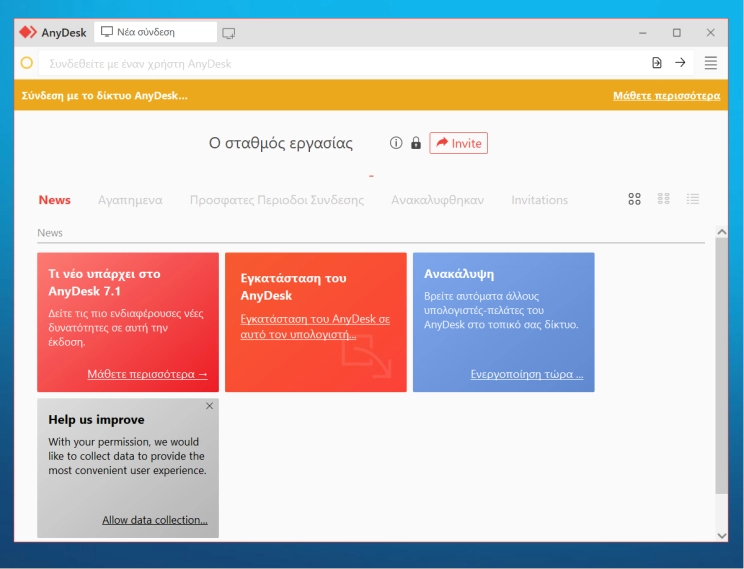Click the News section label
Viewport: 744px width, 569px height.
(x=50, y=233)
